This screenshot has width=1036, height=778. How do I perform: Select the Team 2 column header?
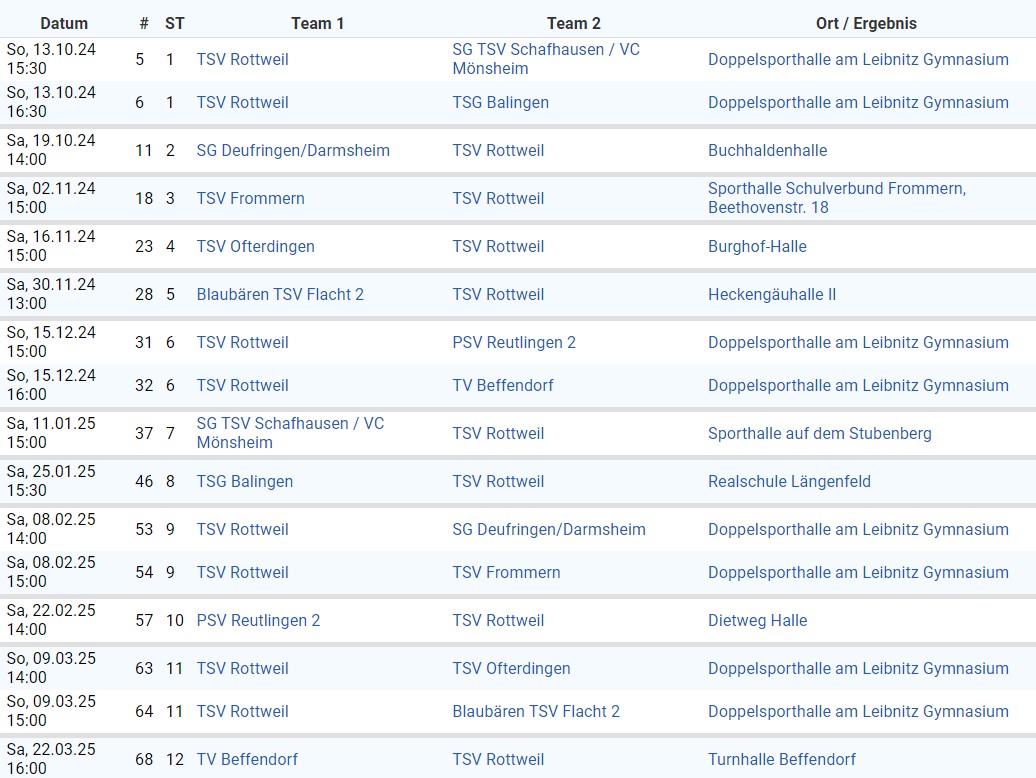point(574,24)
